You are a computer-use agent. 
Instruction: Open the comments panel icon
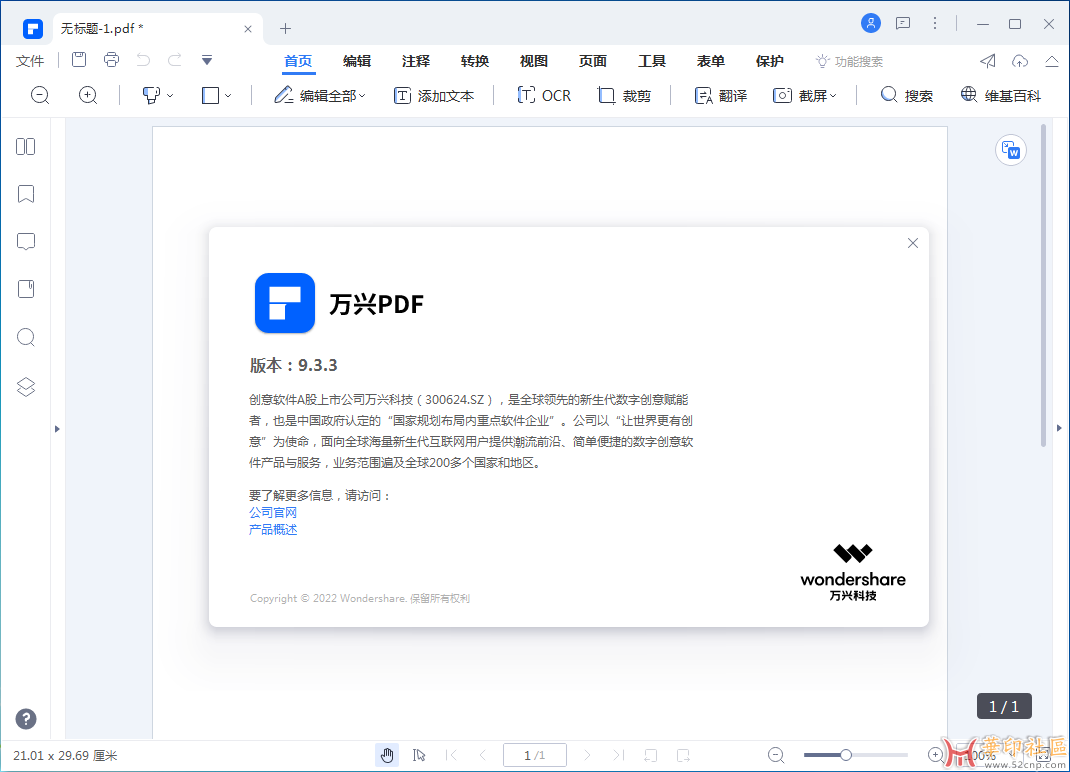point(26,242)
